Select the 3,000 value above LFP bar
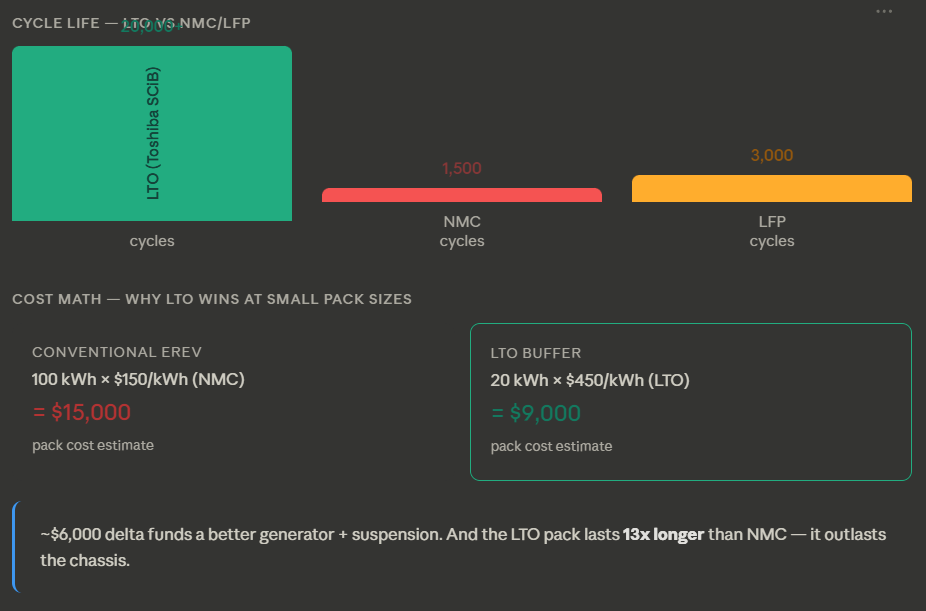 (x=771, y=155)
